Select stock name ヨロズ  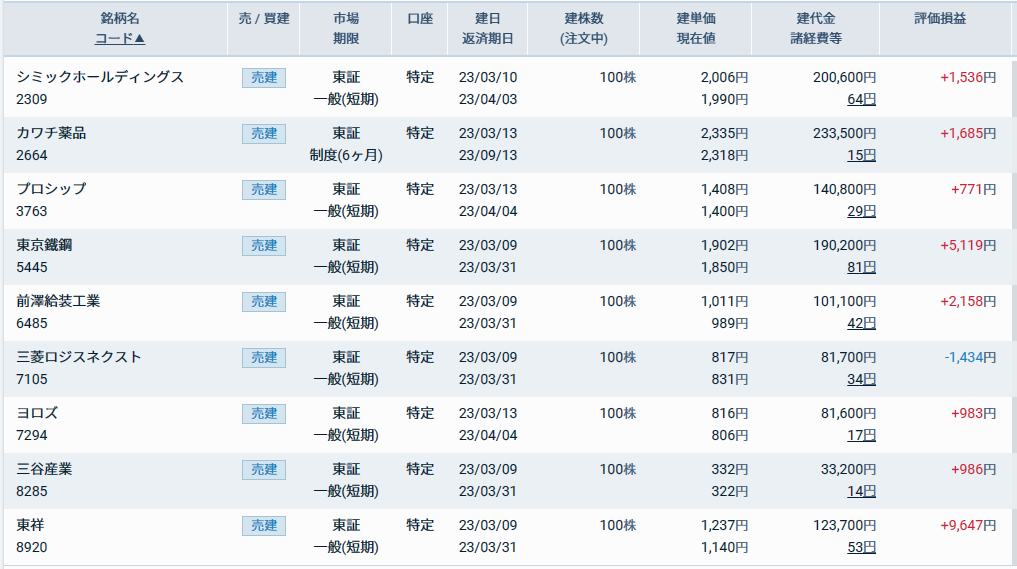(37, 413)
